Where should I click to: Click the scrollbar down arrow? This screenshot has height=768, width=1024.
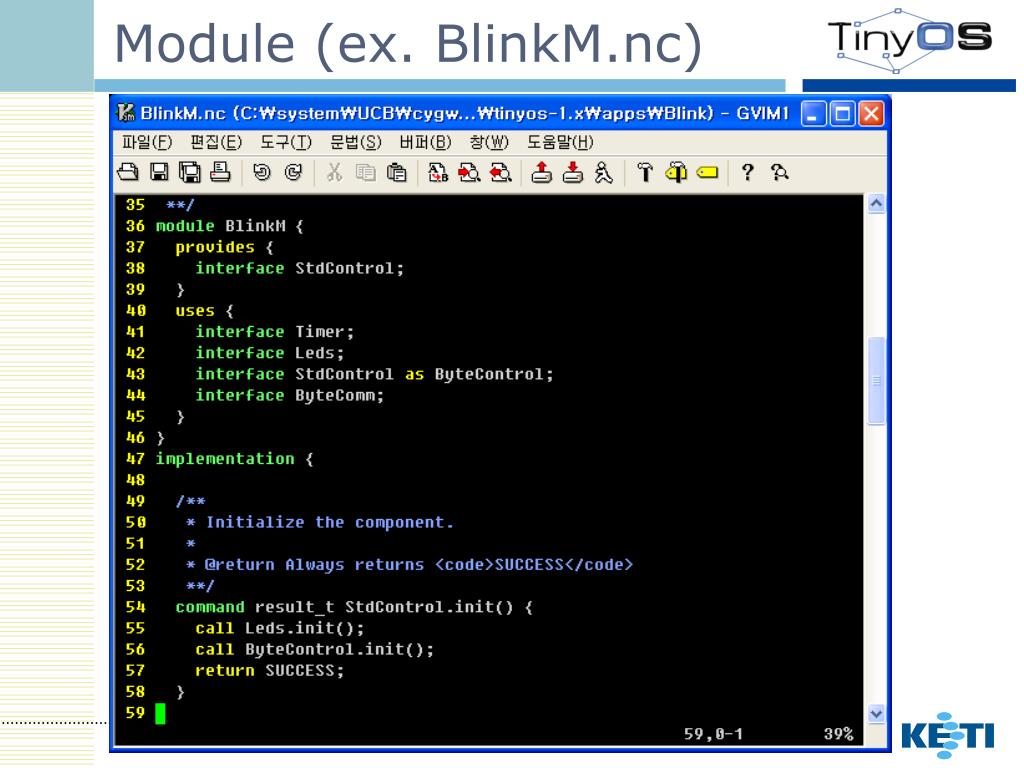[876, 714]
